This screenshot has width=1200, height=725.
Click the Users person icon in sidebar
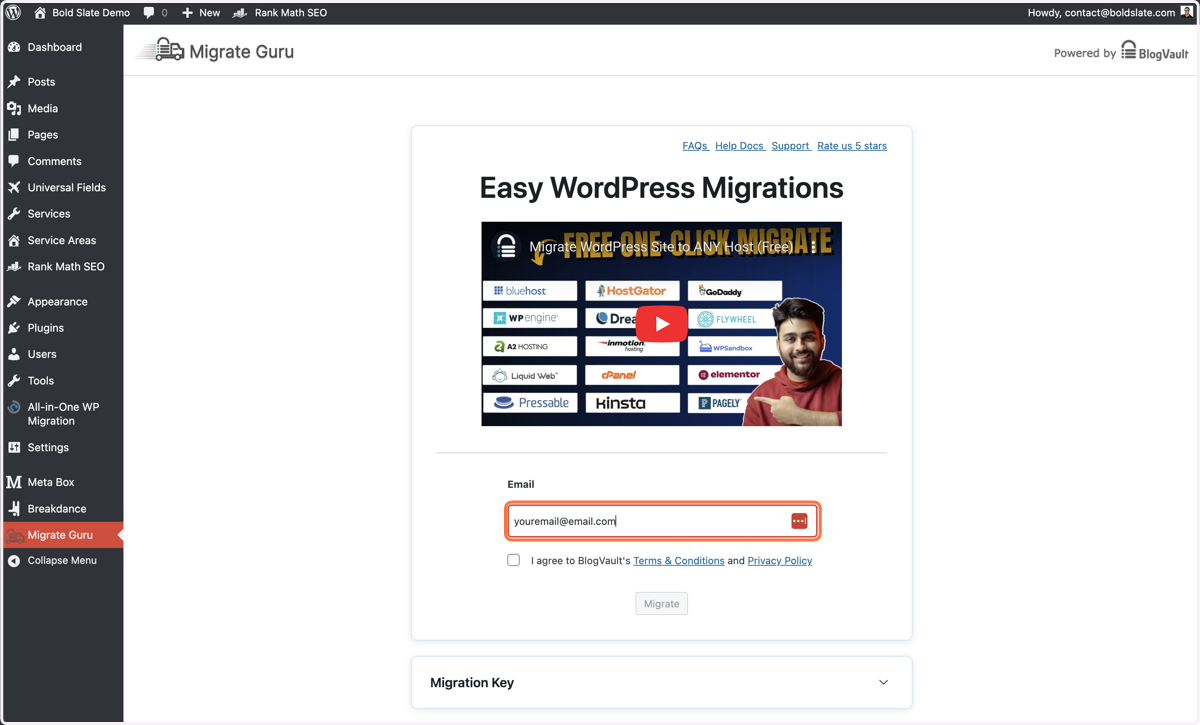pyautogui.click(x=14, y=354)
